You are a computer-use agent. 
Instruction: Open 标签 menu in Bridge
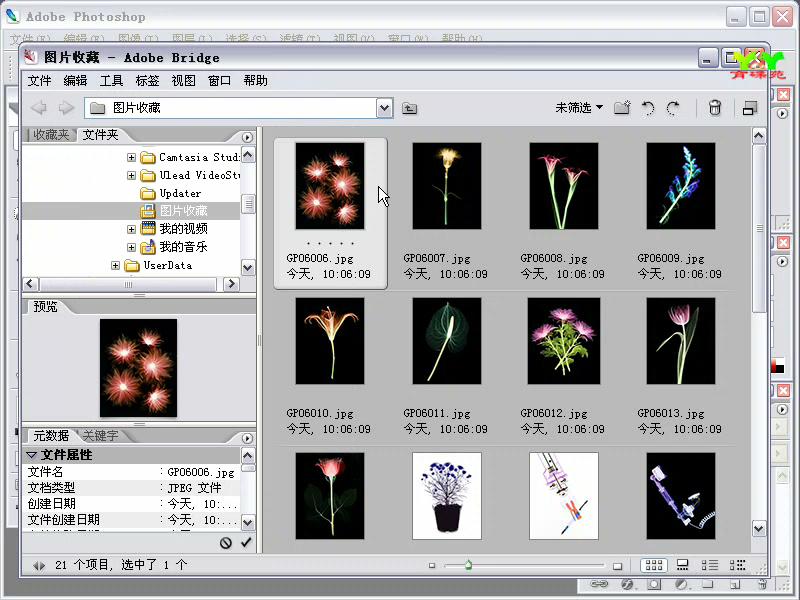pyautogui.click(x=147, y=81)
